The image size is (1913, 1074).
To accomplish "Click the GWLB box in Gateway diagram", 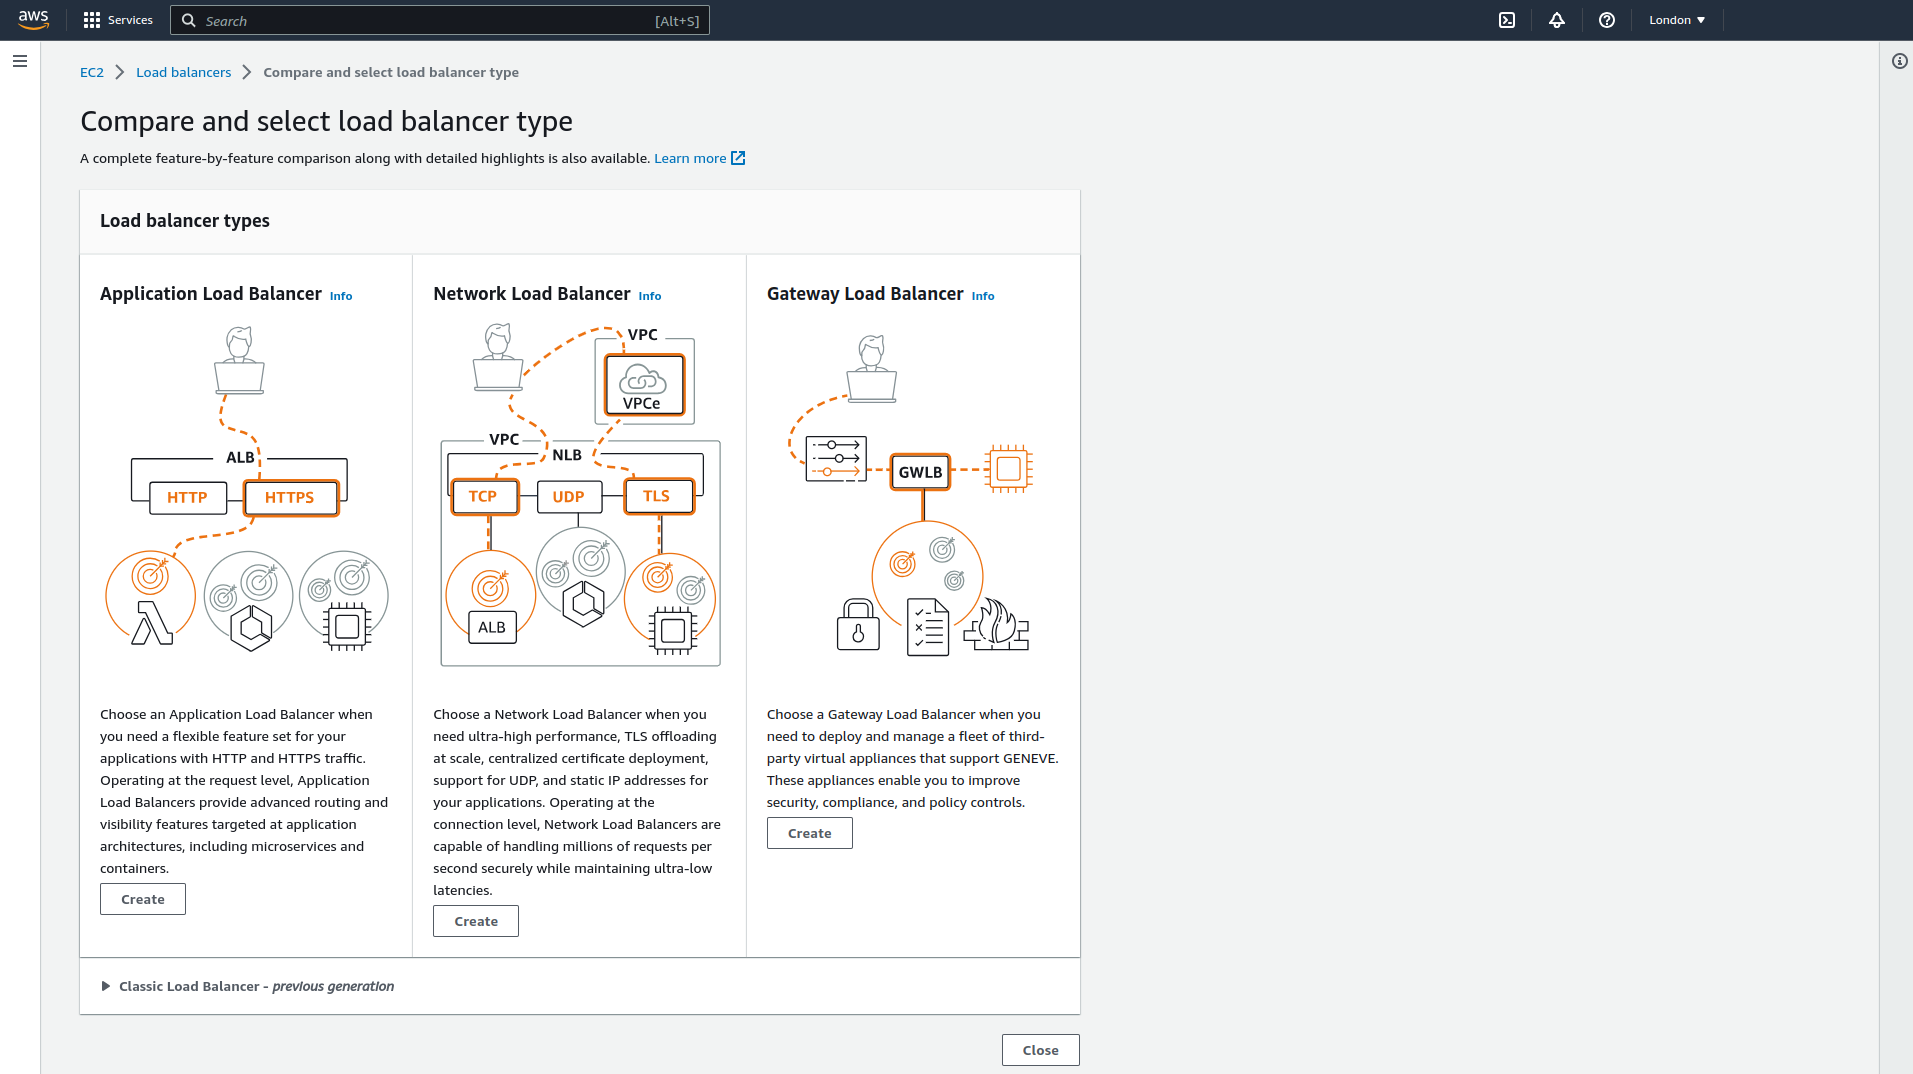I will [920, 472].
